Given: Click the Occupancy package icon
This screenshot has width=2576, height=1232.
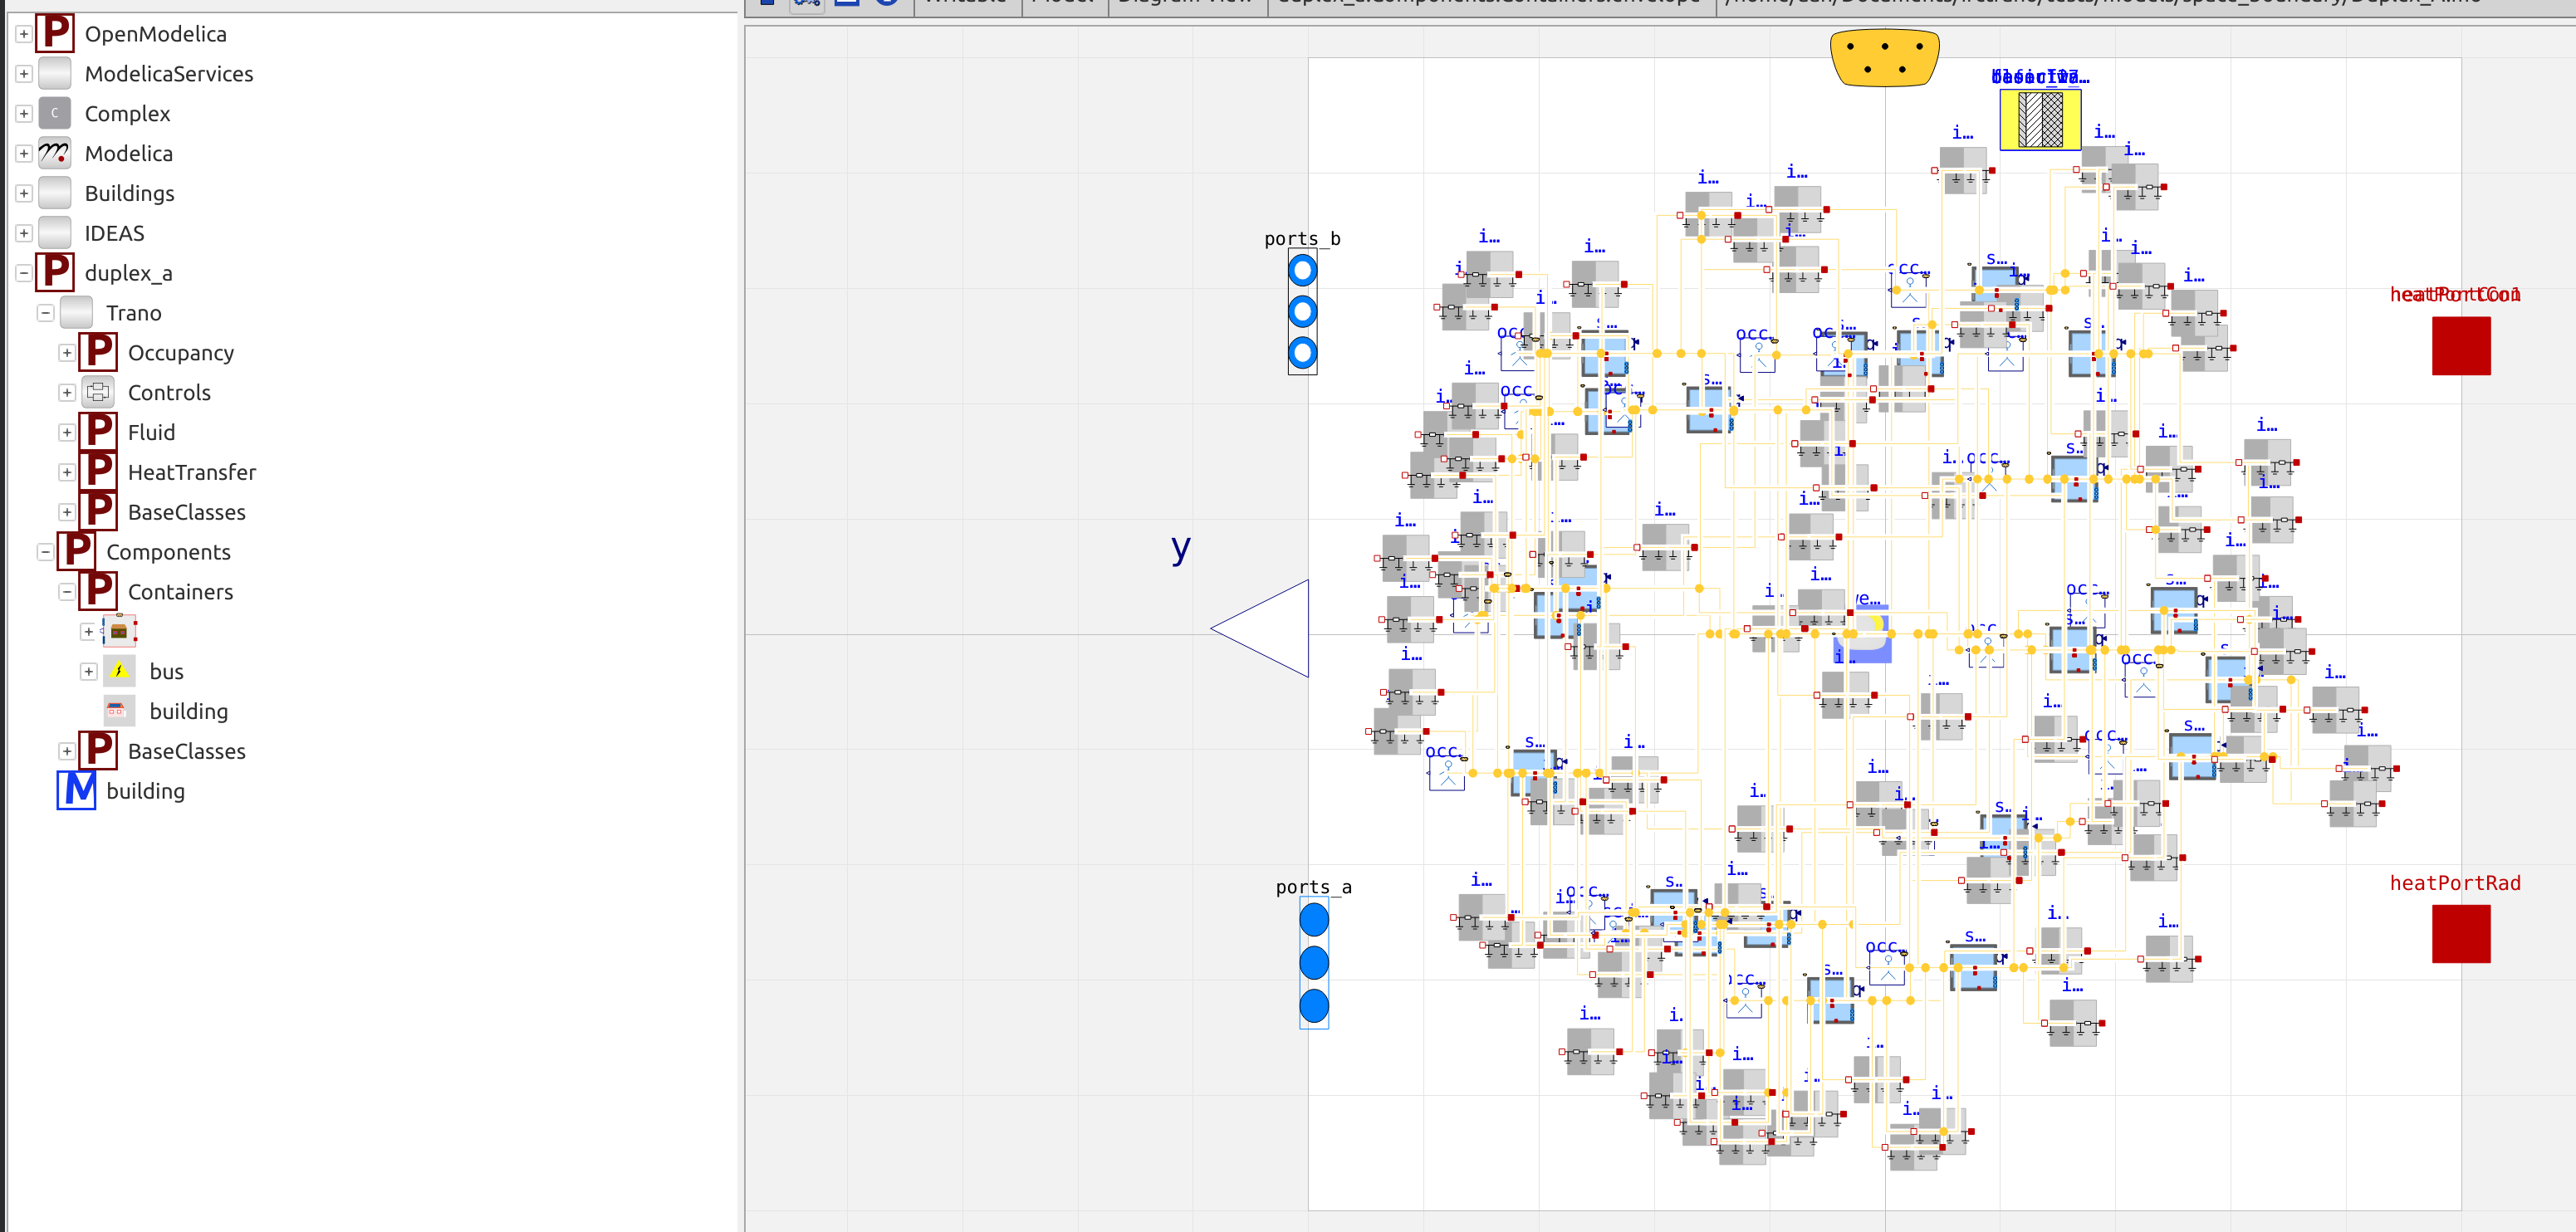Looking at the screenshot, I should tap(98, 352).
